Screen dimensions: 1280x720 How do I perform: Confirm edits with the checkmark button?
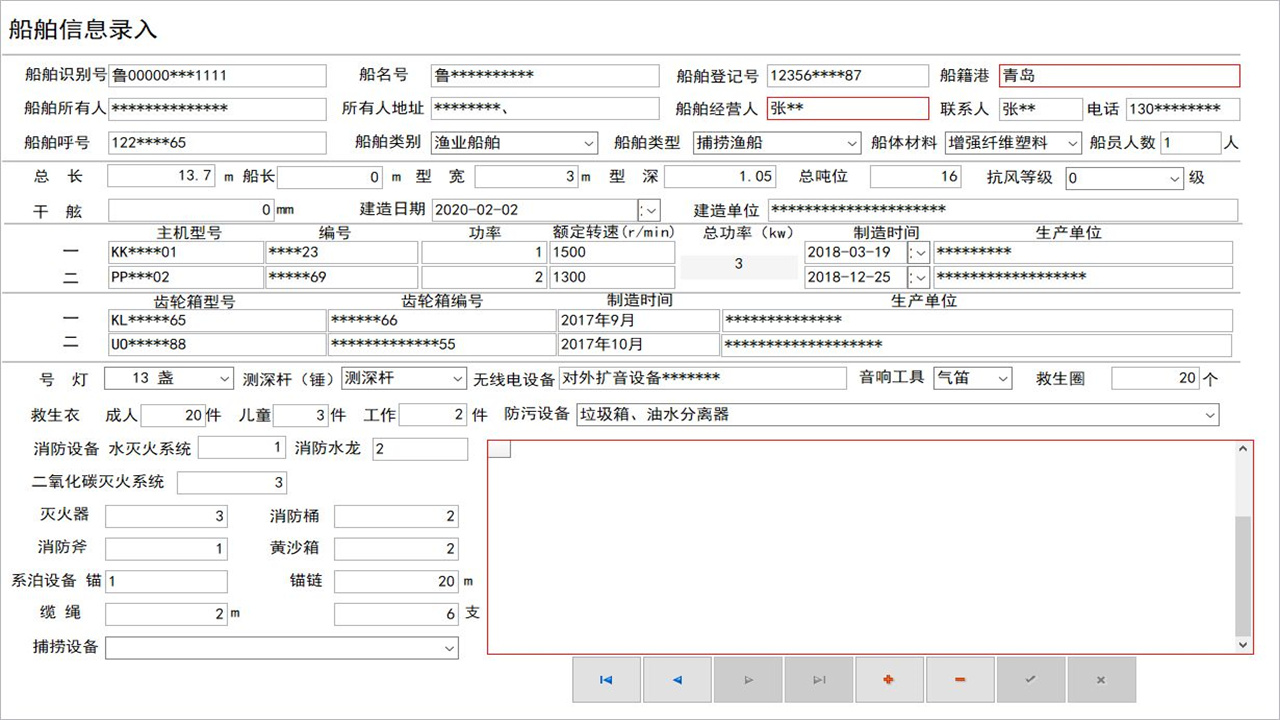(x=1031, y=680)
